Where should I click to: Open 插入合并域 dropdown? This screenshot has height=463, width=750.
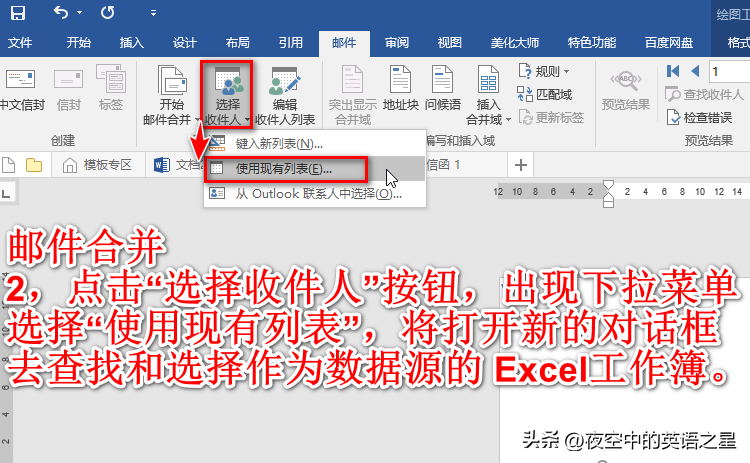point(488,95)
